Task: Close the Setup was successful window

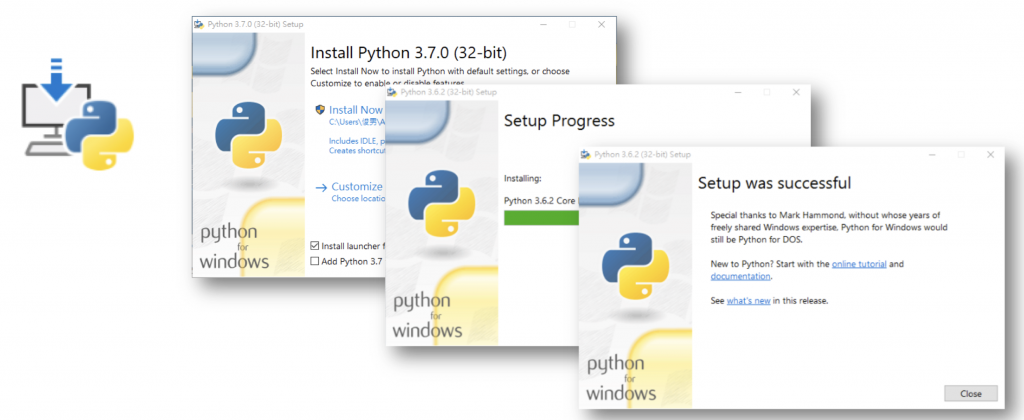Action: click(990, 154)
